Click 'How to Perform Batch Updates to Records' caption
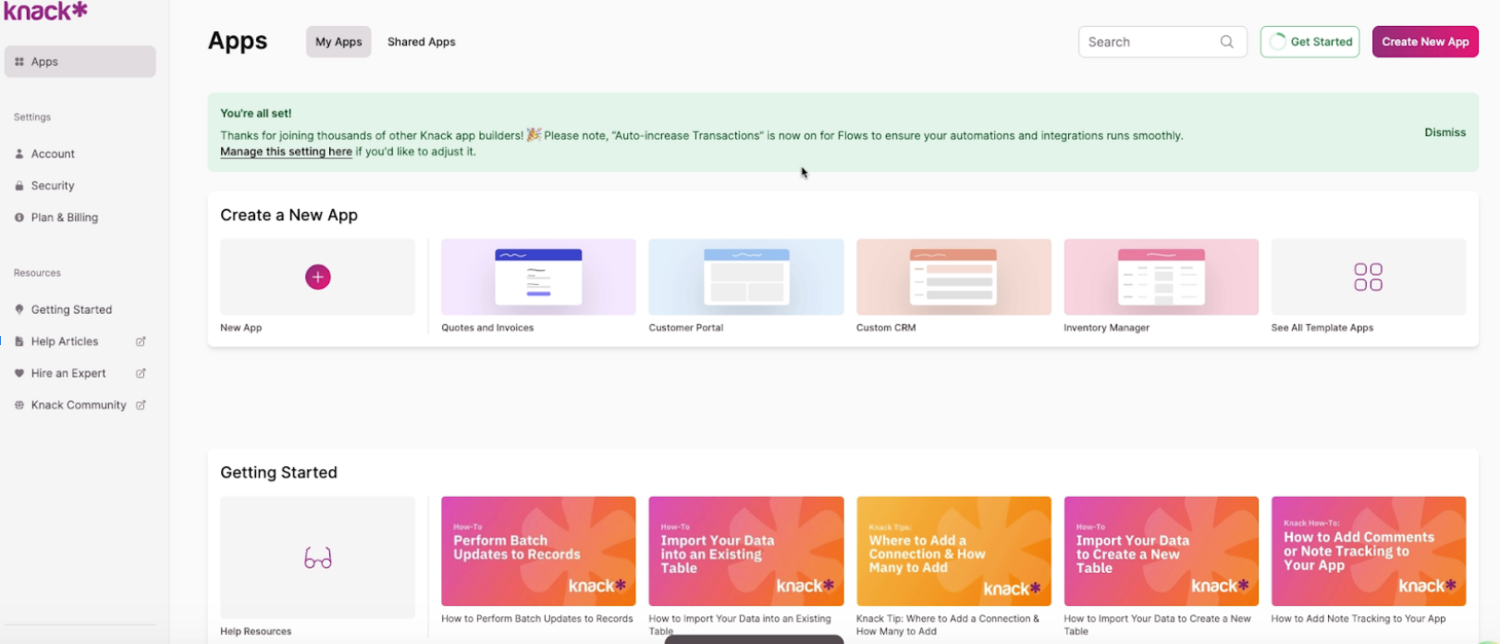This screenshot has height=644, width=1500. (537, 619)
